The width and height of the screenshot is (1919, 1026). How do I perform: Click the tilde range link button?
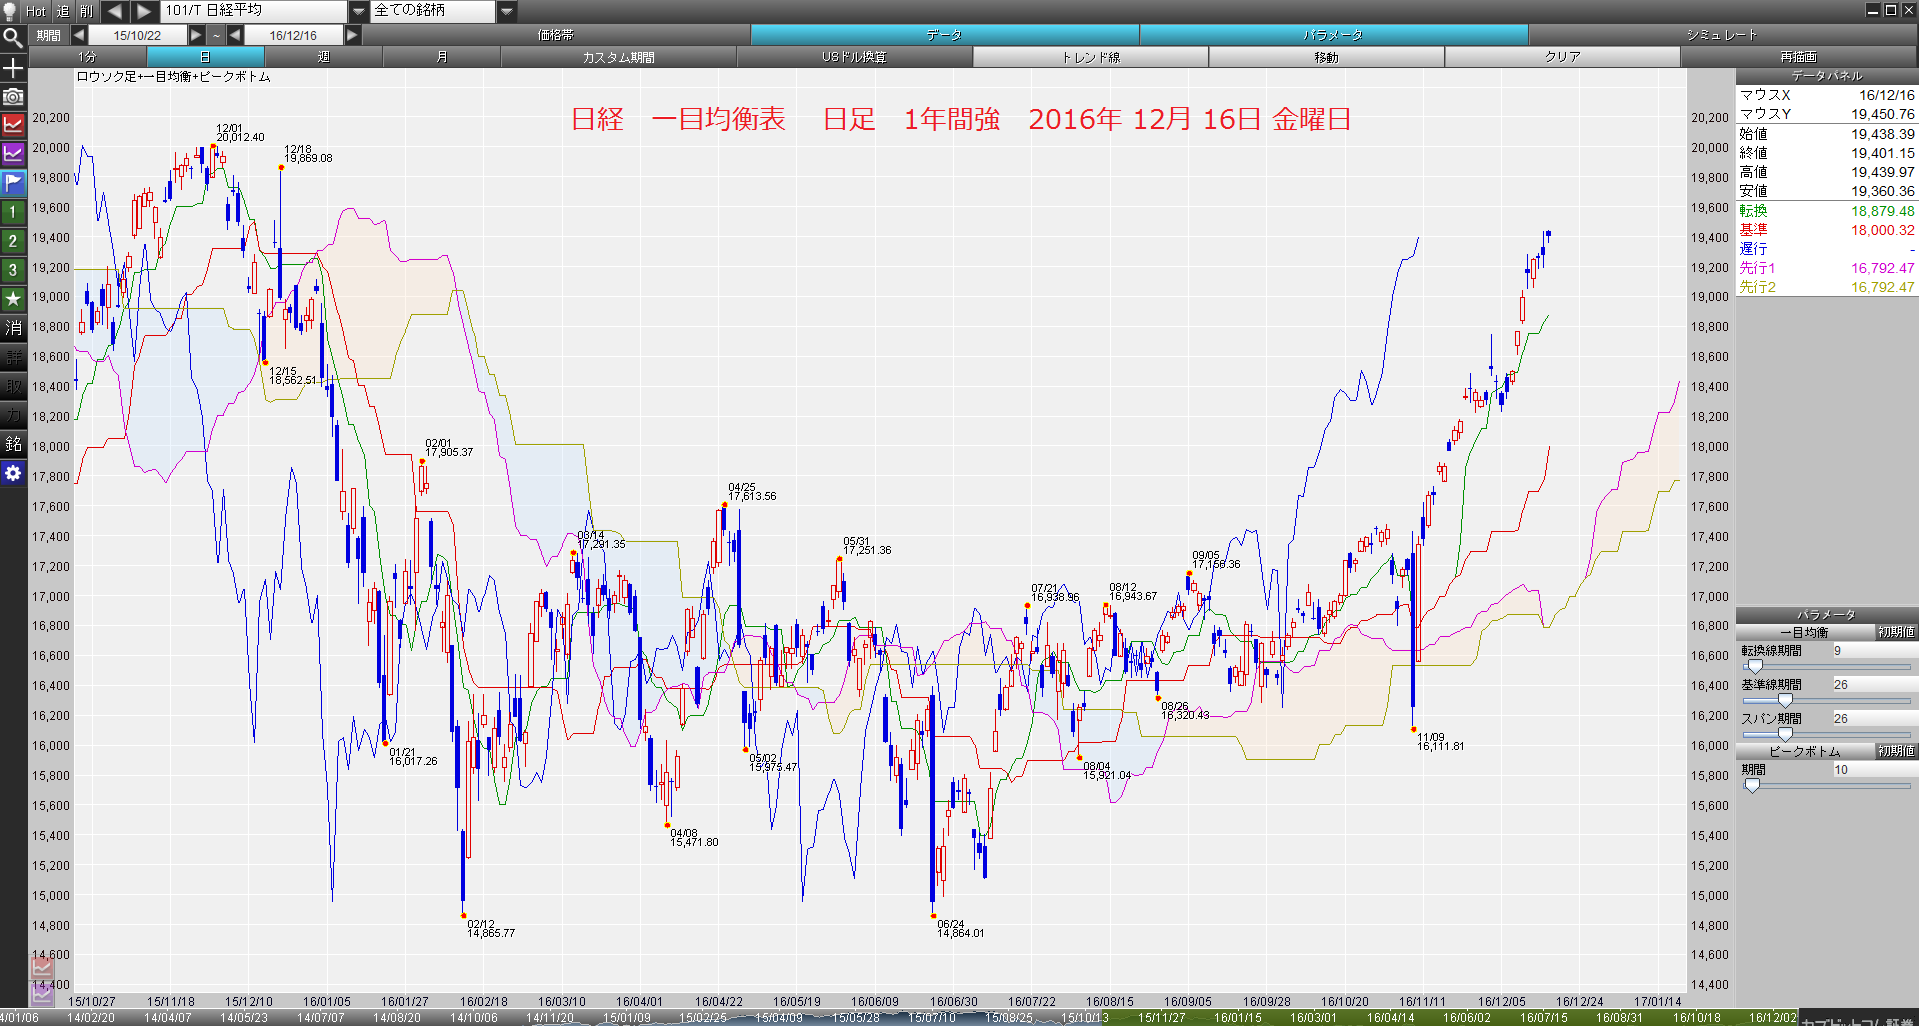point(216,35)
